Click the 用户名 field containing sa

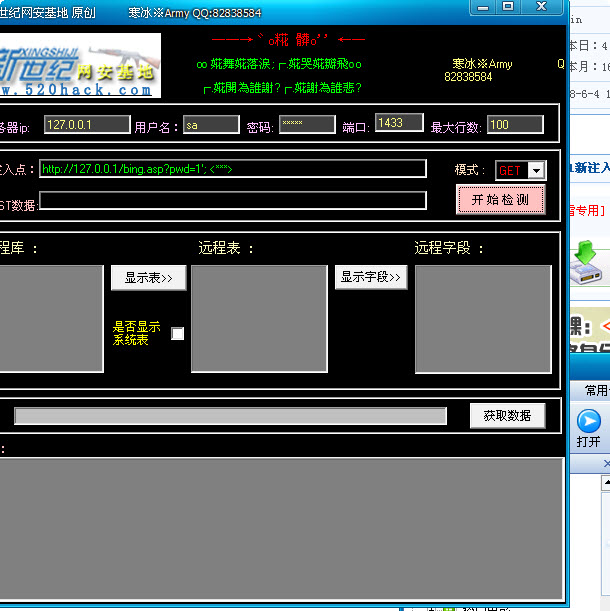pos(211,125)
